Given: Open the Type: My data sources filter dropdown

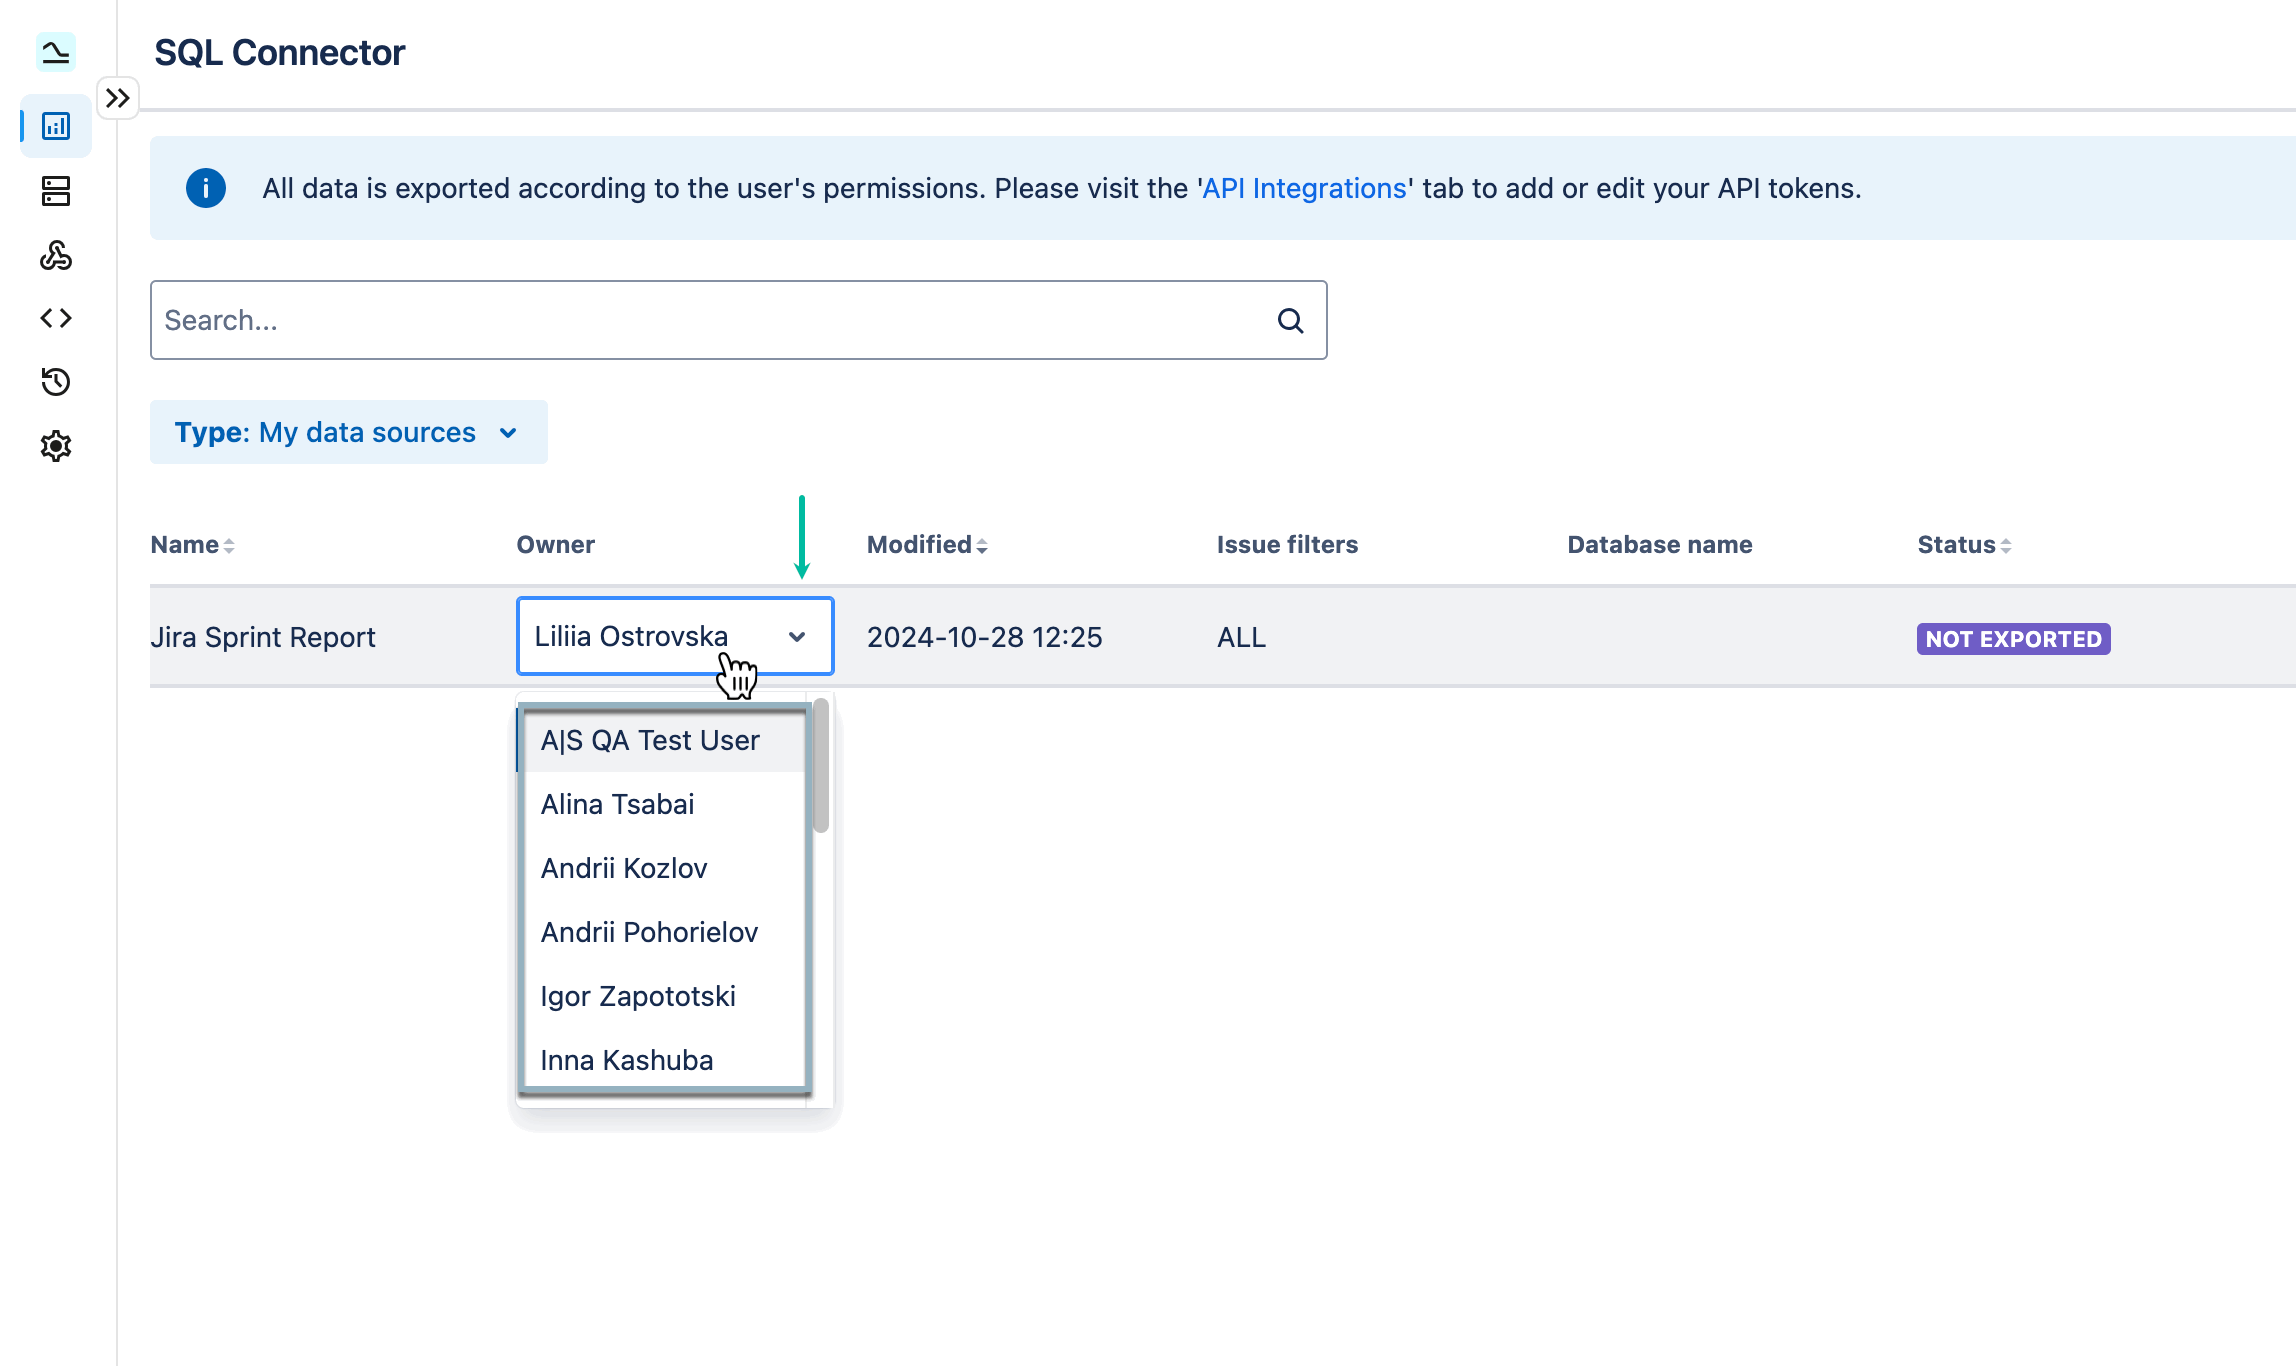Looking at the screenshot, I should (x=348, y=432).
